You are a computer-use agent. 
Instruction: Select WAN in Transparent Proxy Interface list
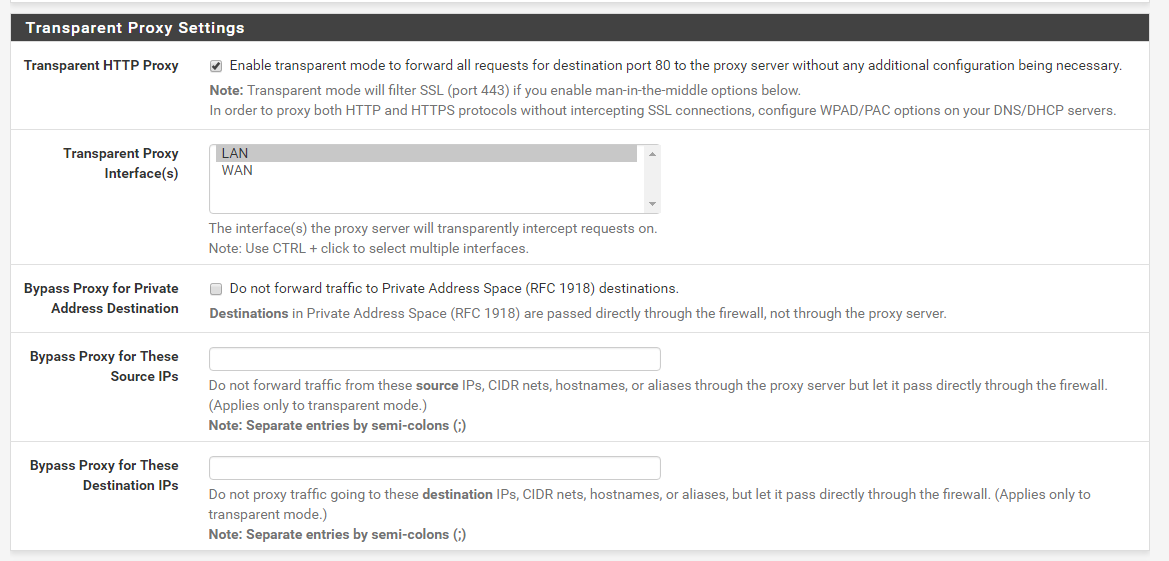(426, 170)
